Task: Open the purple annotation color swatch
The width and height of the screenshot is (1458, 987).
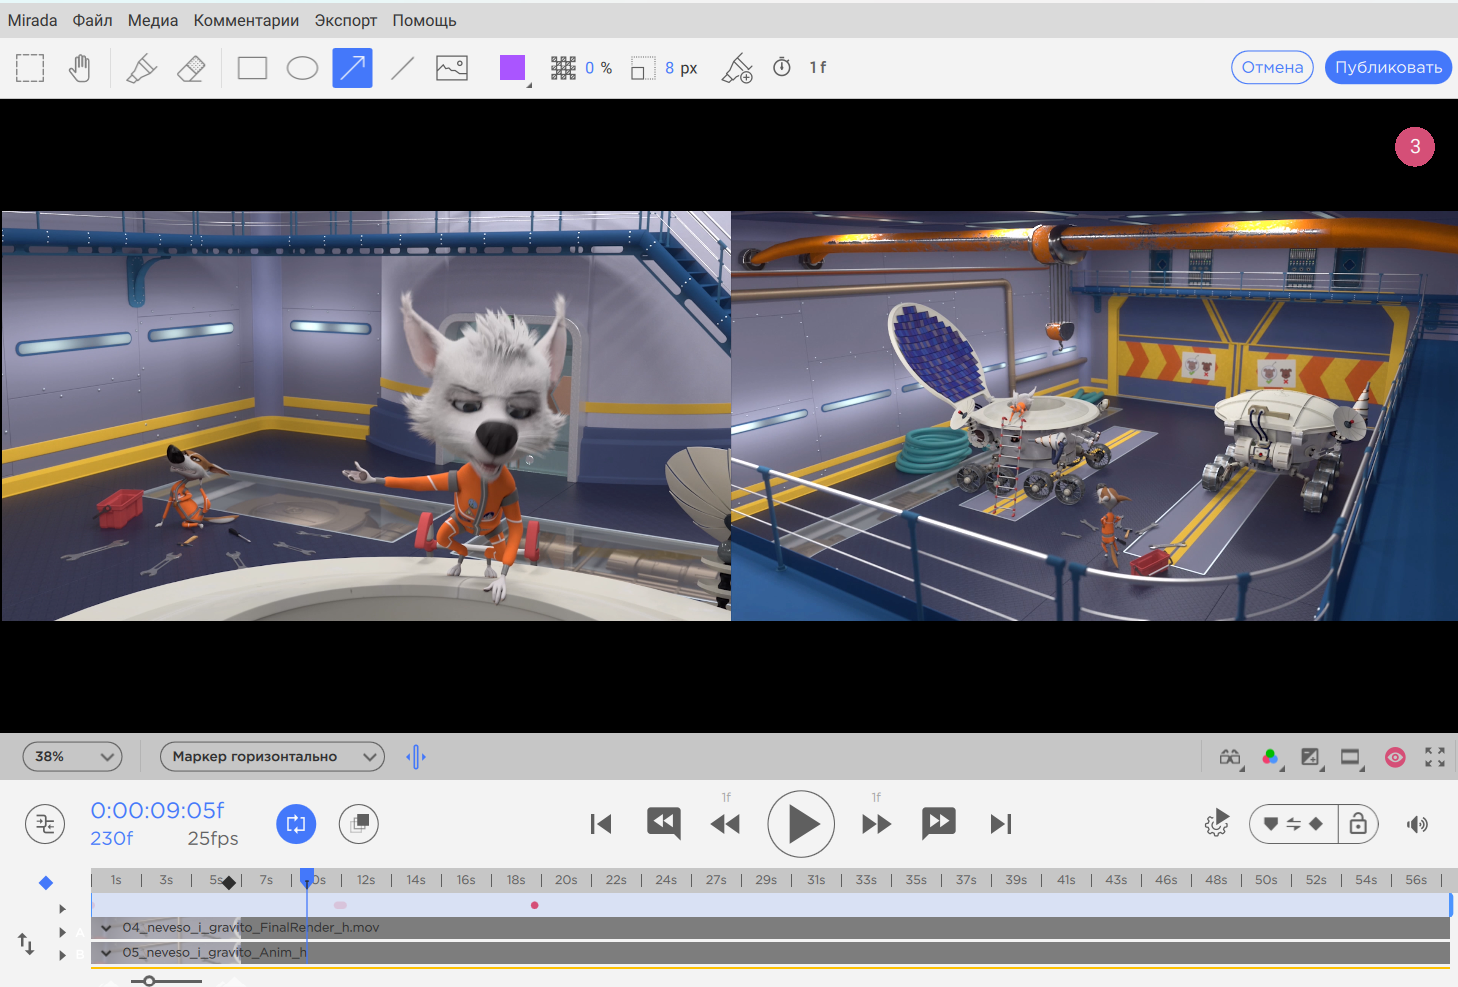Action: click(513, 68)
